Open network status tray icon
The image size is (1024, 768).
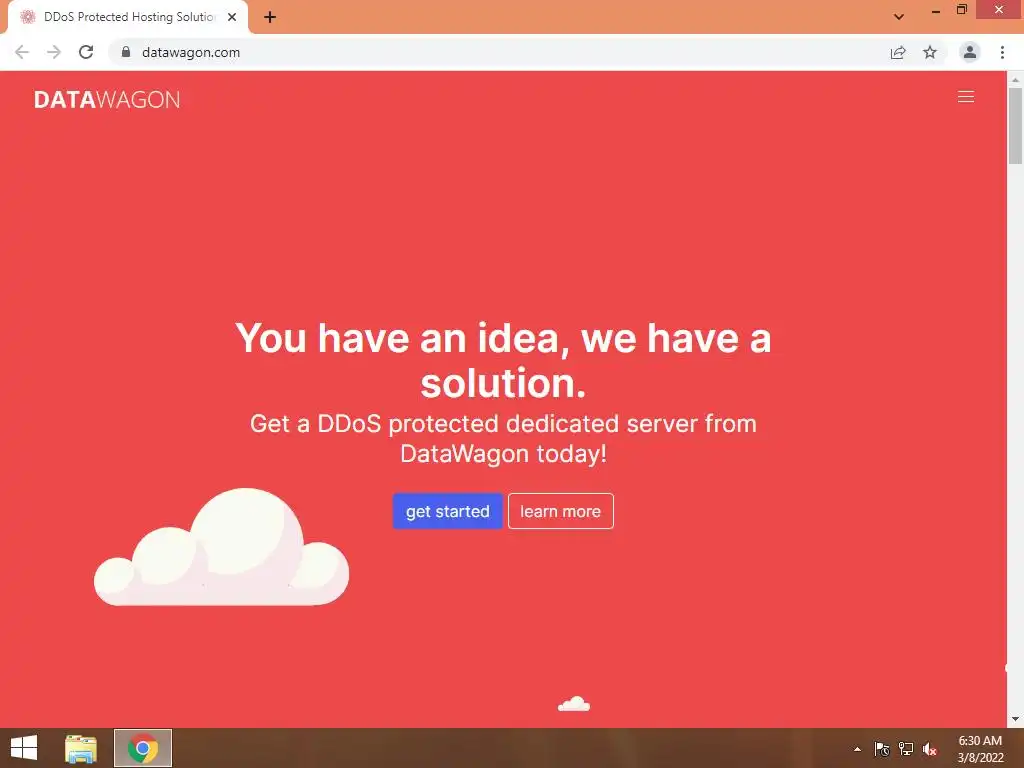(906, 749)
